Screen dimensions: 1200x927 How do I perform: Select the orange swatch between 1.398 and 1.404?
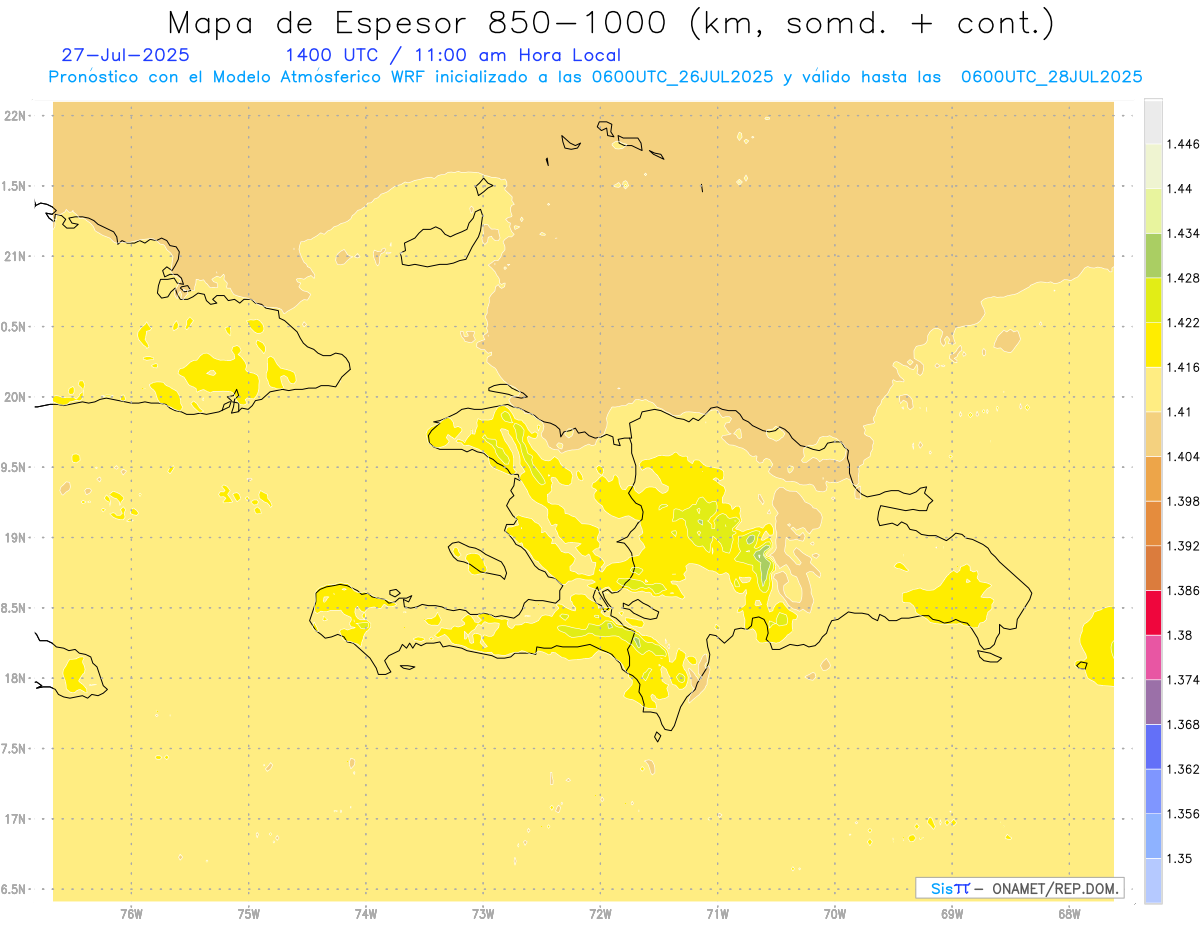(x=1153, y=479)
